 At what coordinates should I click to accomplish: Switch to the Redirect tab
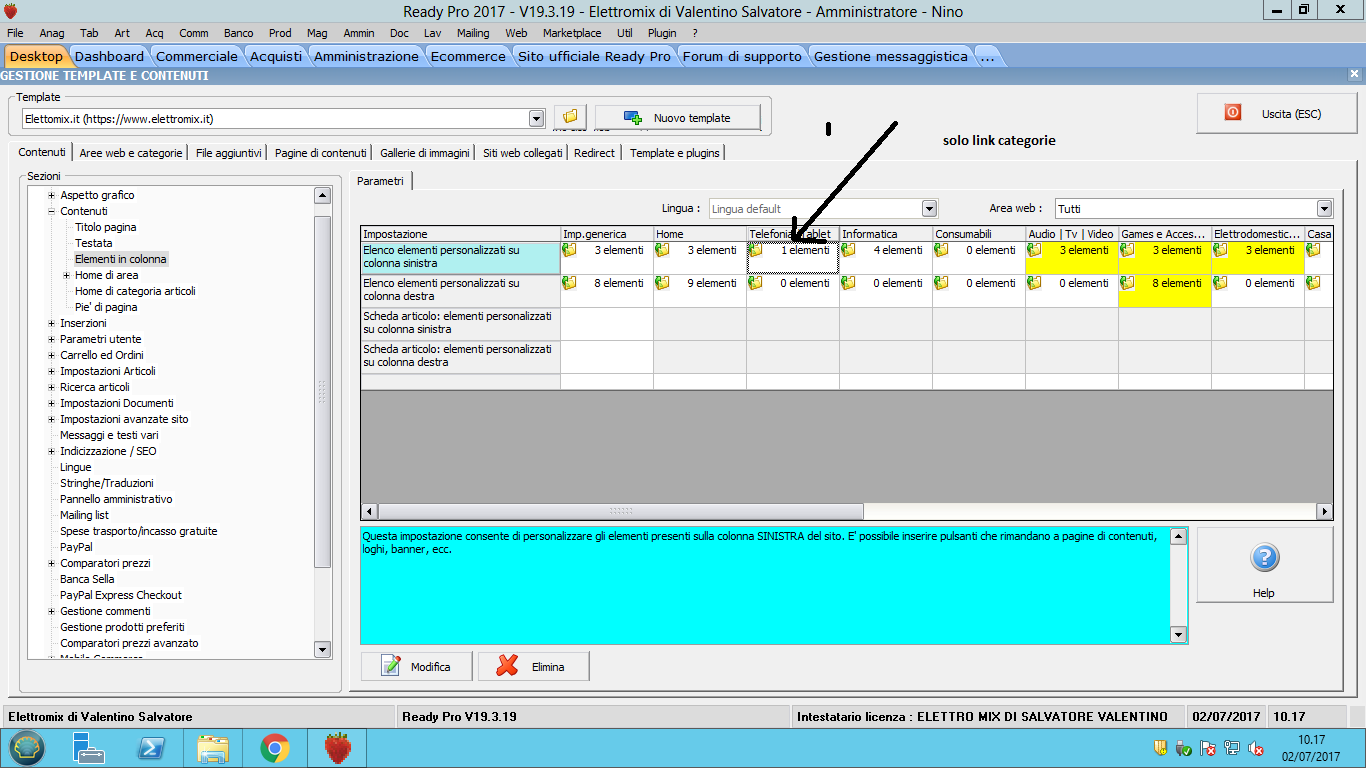click(594, 153)
